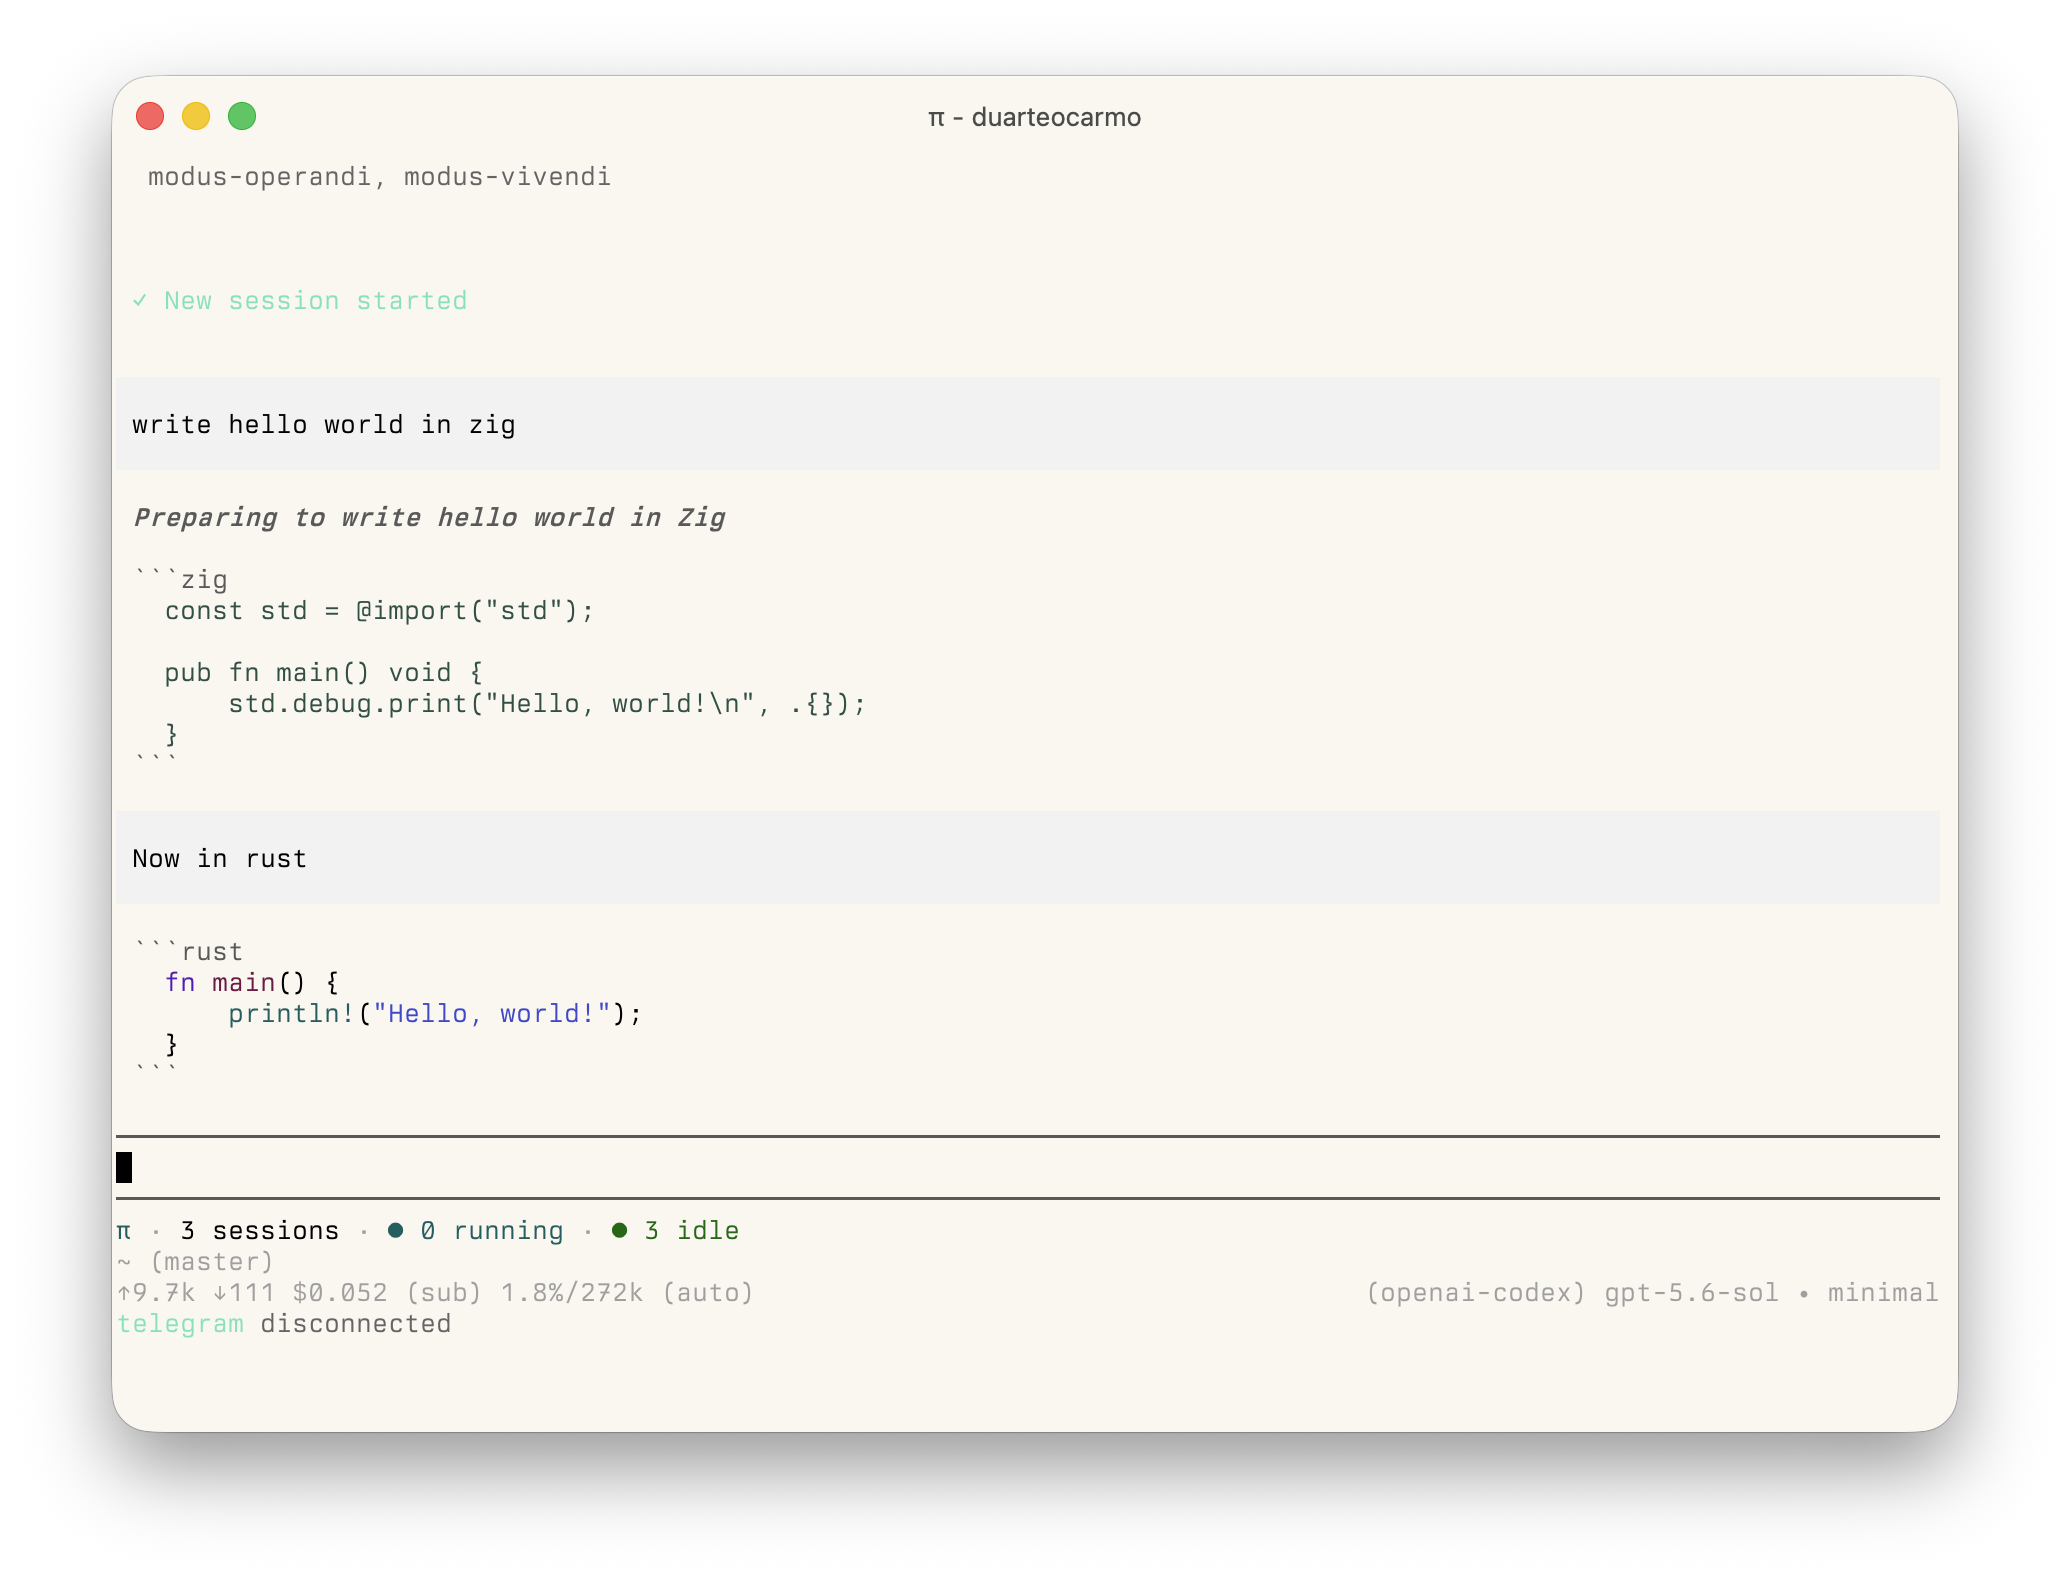The height and width of the screenshot is (1580, 2070).
Task: Click the '3 idle' status text
Action: tap(691, 1231)
